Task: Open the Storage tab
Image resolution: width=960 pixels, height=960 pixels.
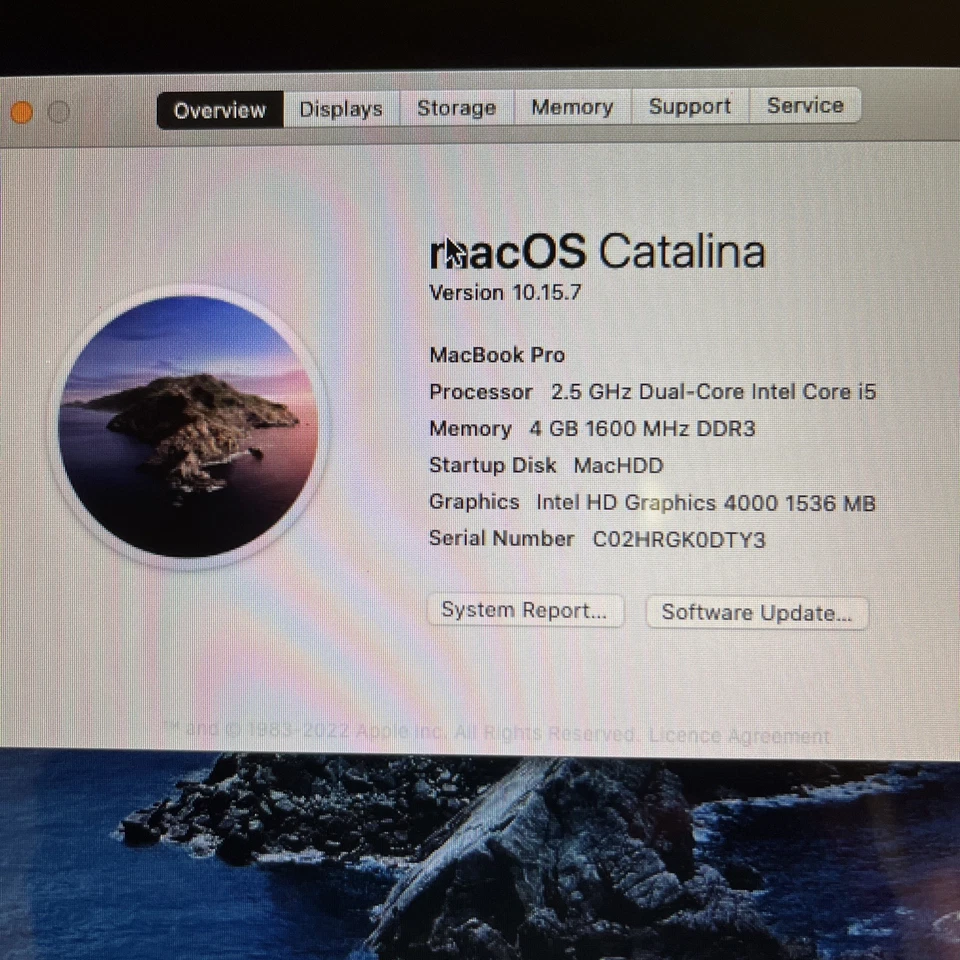Action: (456, 107)
